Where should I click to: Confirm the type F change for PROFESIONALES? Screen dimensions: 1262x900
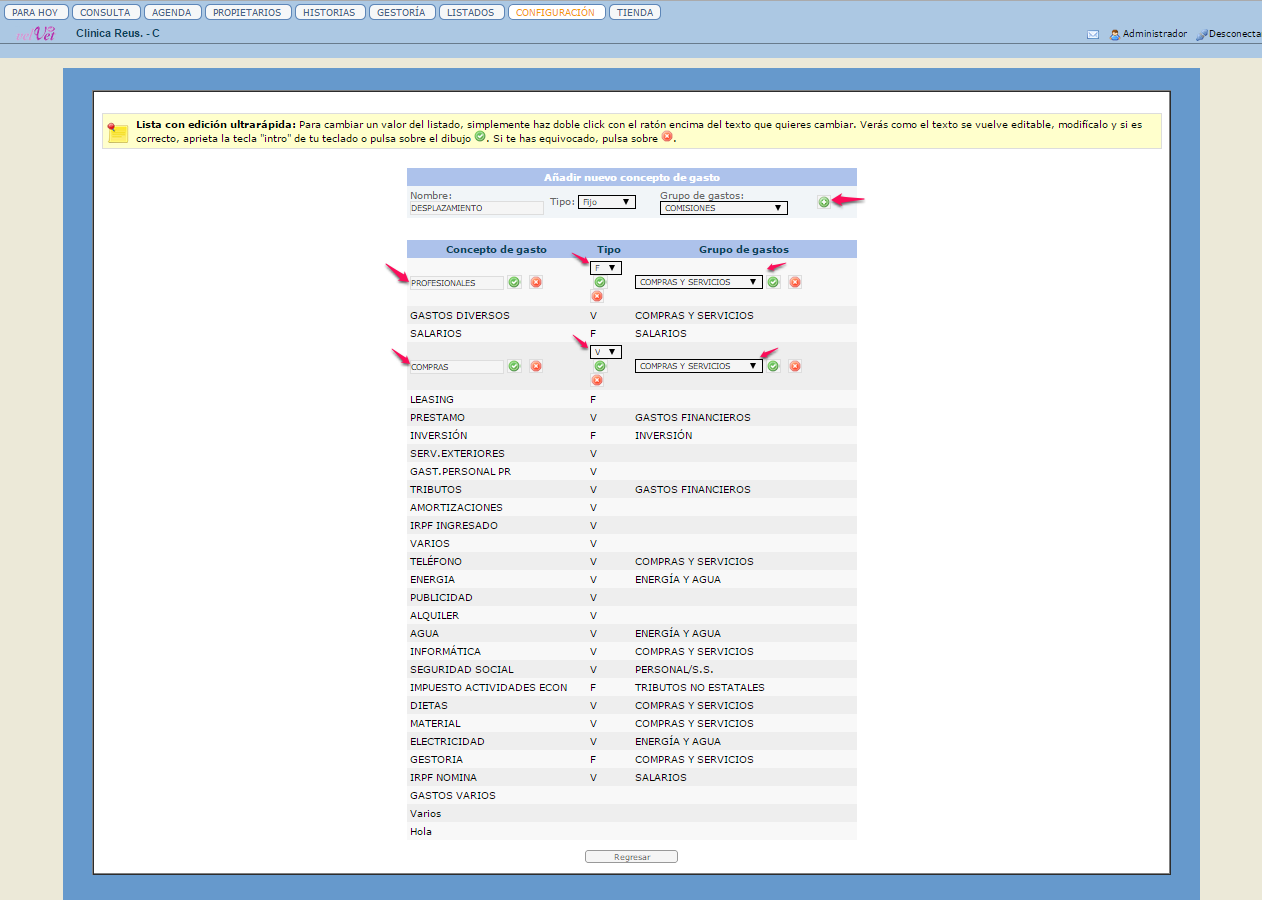tap(600, 282)
